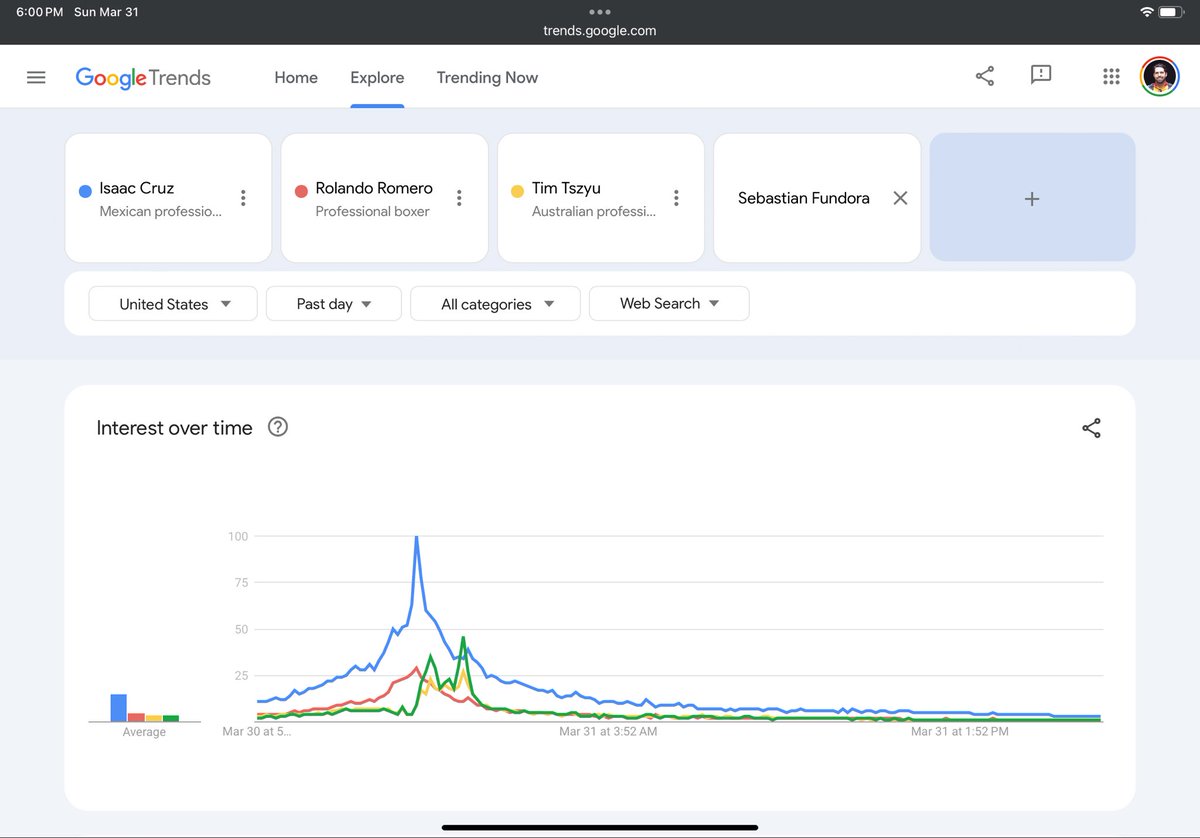Open options menu for Isaac Cruz
Viewport: 1200px width, 838px height.
click(243, 198)
